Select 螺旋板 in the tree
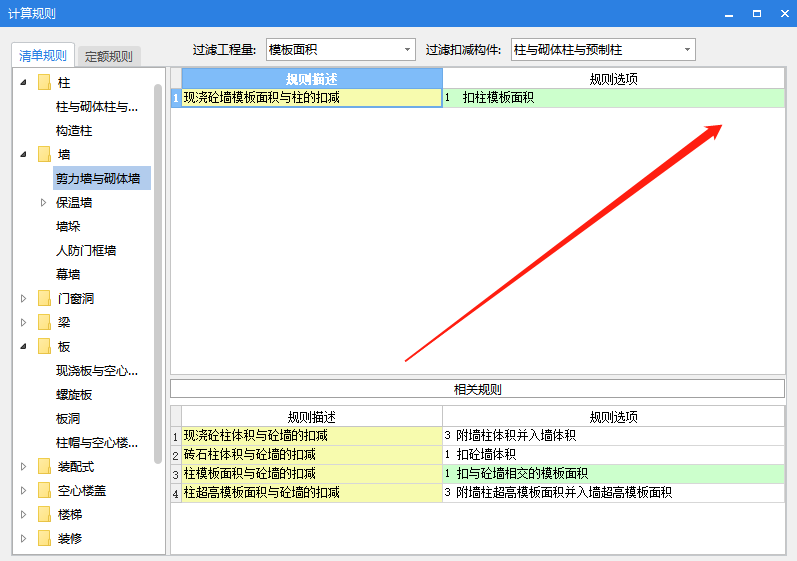Viewport: 797px width, 561px height. point(74,395)
